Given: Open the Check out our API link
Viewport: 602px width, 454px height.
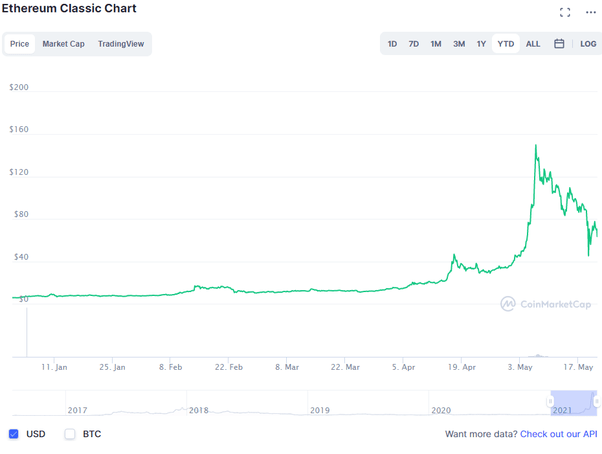Looking at the screenshot, I should click(x=559, y=434).
